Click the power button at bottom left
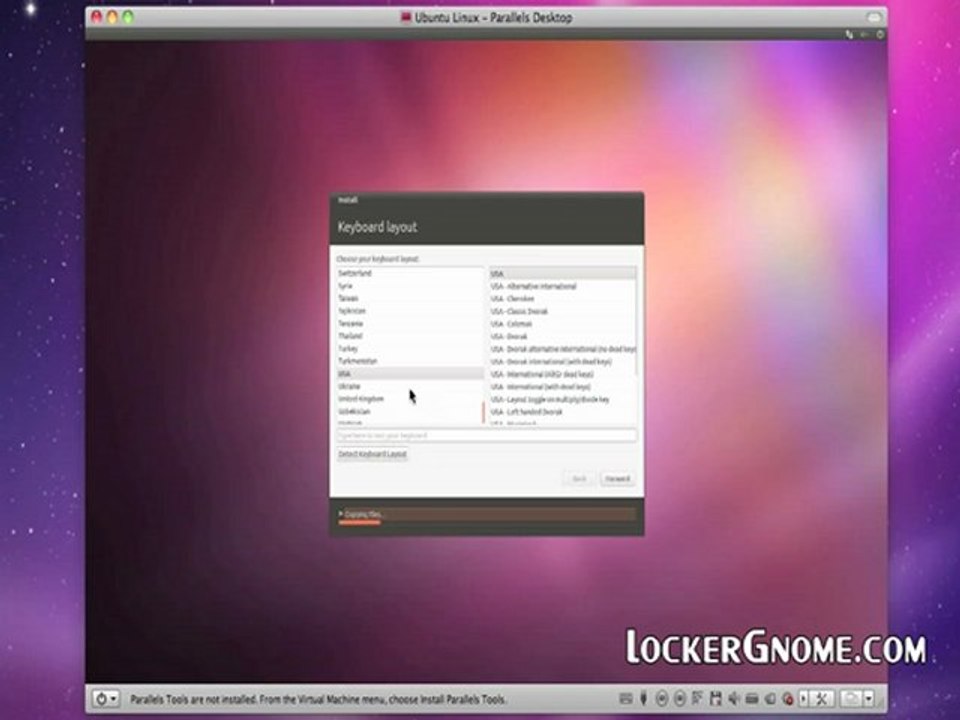This screenshot has width=960, height=720. tap(101, 699)
